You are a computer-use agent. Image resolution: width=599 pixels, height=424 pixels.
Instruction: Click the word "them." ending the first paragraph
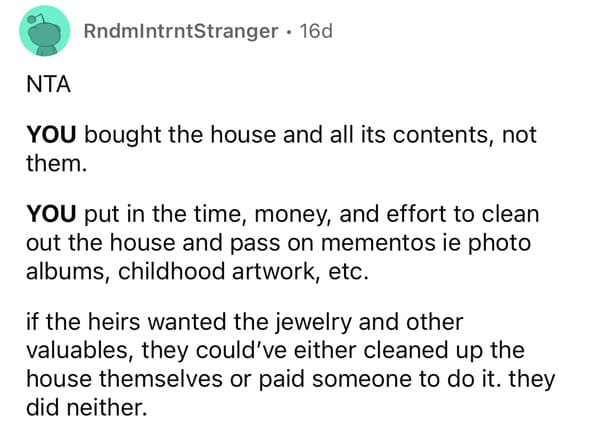57,163
